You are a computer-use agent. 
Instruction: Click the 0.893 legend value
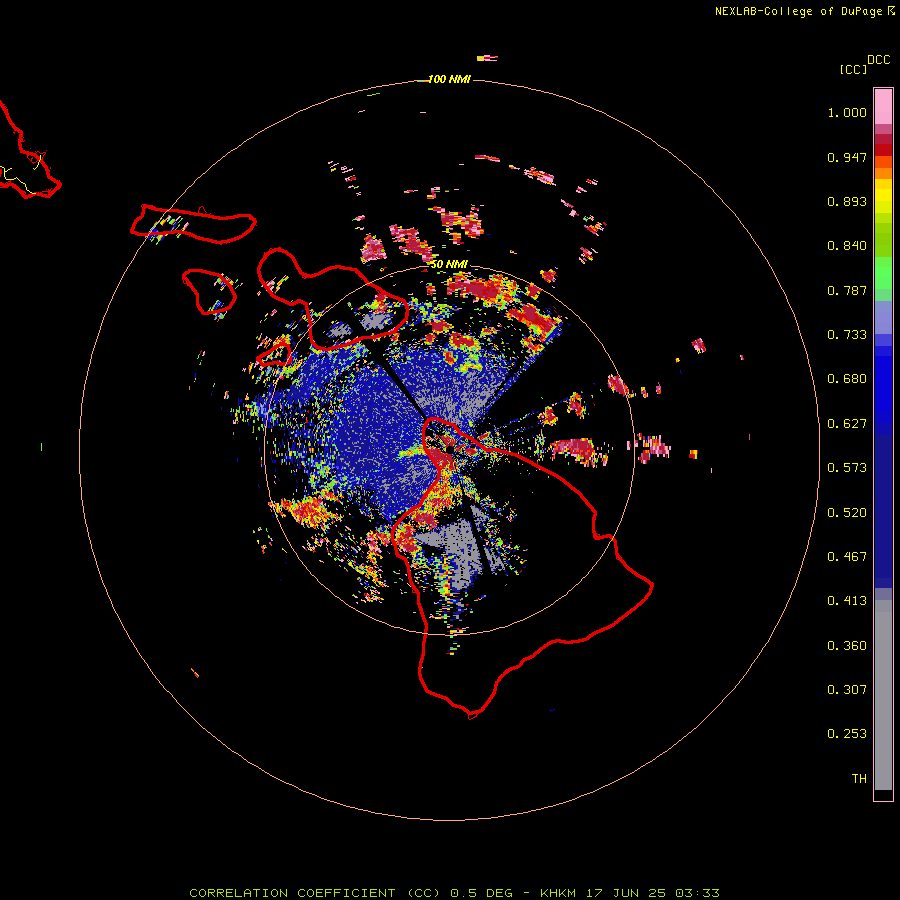coord(847,201)
